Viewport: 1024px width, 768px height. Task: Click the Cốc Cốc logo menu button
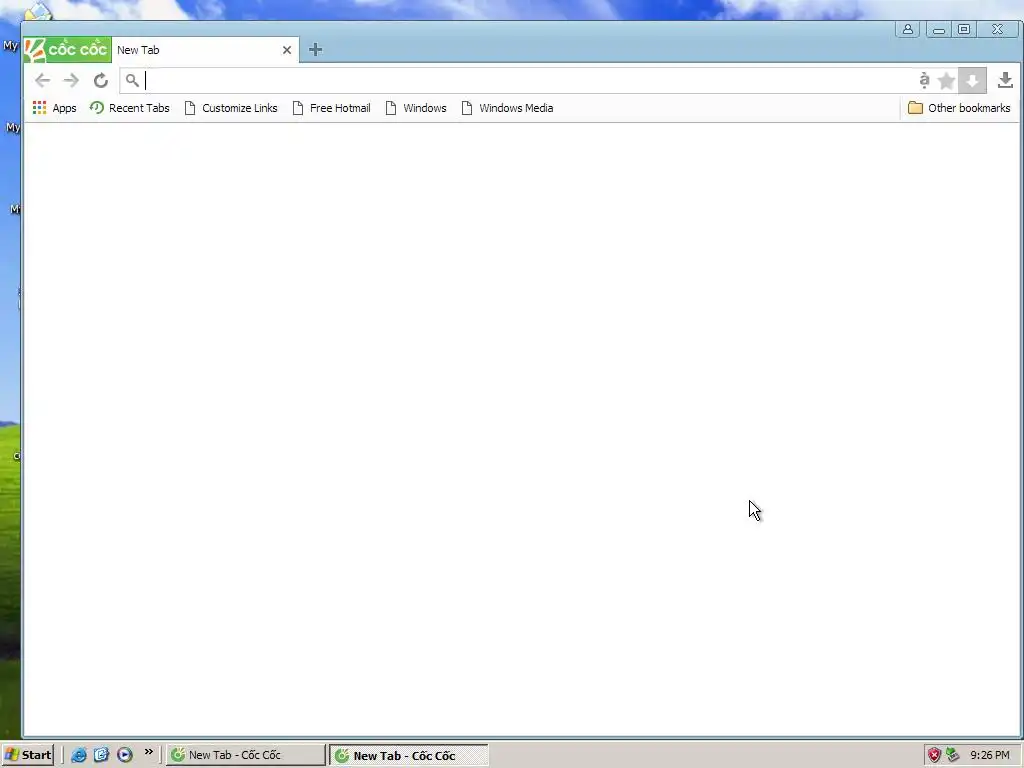click(x=67, y=50)
